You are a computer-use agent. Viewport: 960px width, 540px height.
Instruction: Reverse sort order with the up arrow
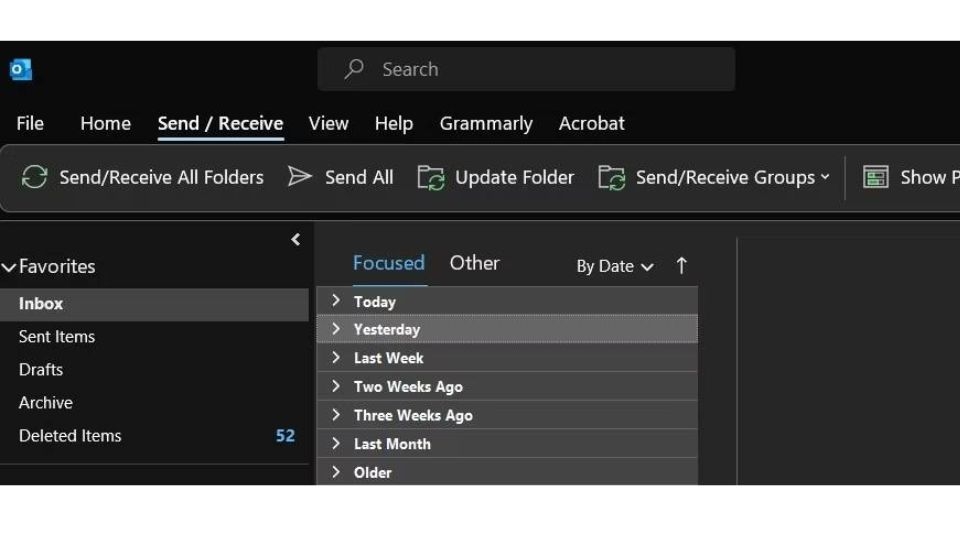681,266
